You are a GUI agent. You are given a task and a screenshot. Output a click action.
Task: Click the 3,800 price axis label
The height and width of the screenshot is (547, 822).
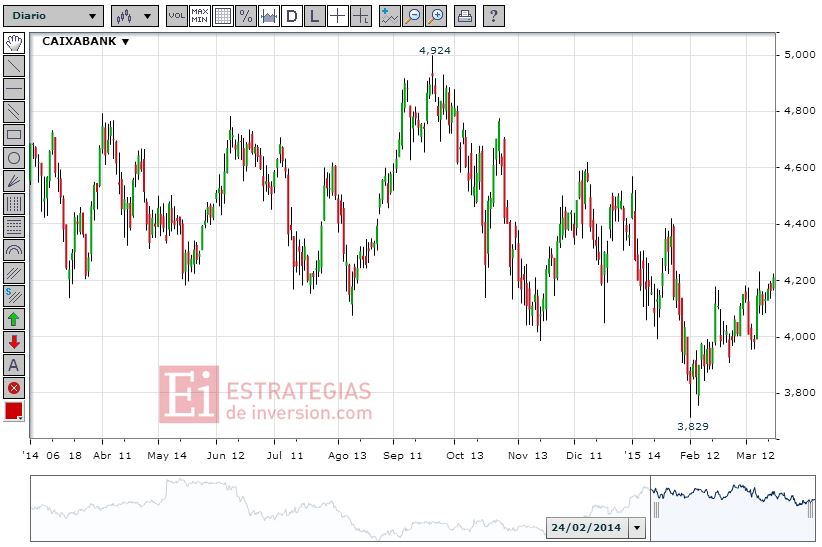[x=799, y=393]
